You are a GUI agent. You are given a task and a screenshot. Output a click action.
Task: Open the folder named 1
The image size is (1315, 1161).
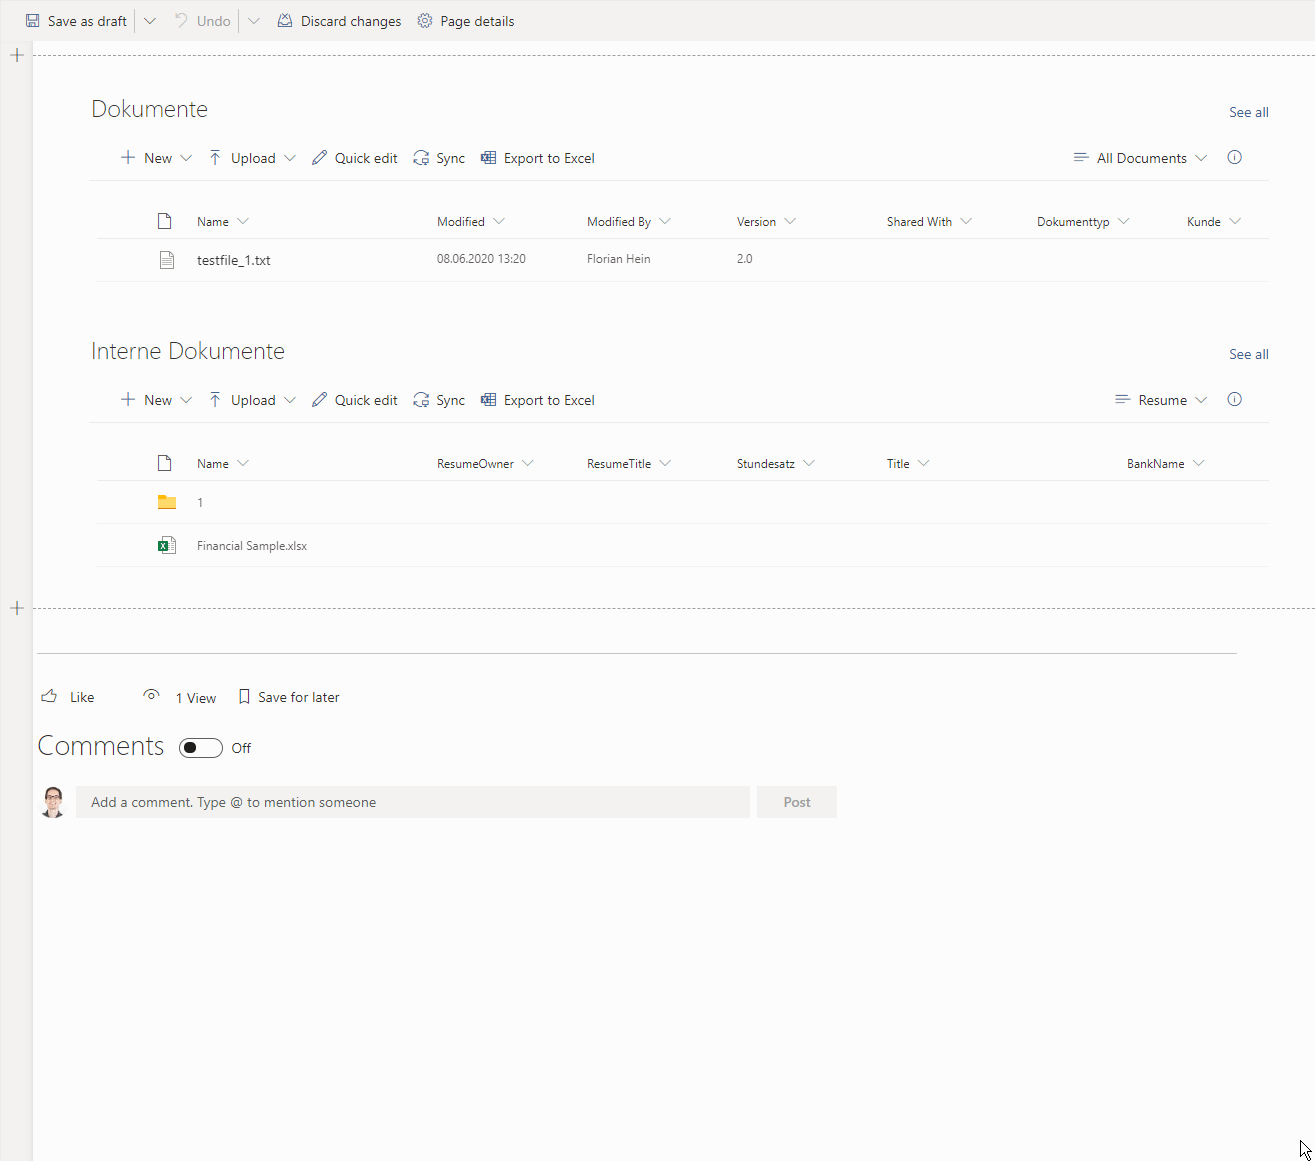200,503
